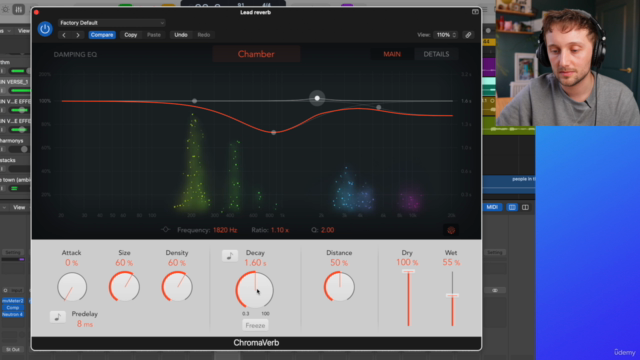The image size is (640, 360).
Task: Click the Size value 60 %
Action: [124, 263]
